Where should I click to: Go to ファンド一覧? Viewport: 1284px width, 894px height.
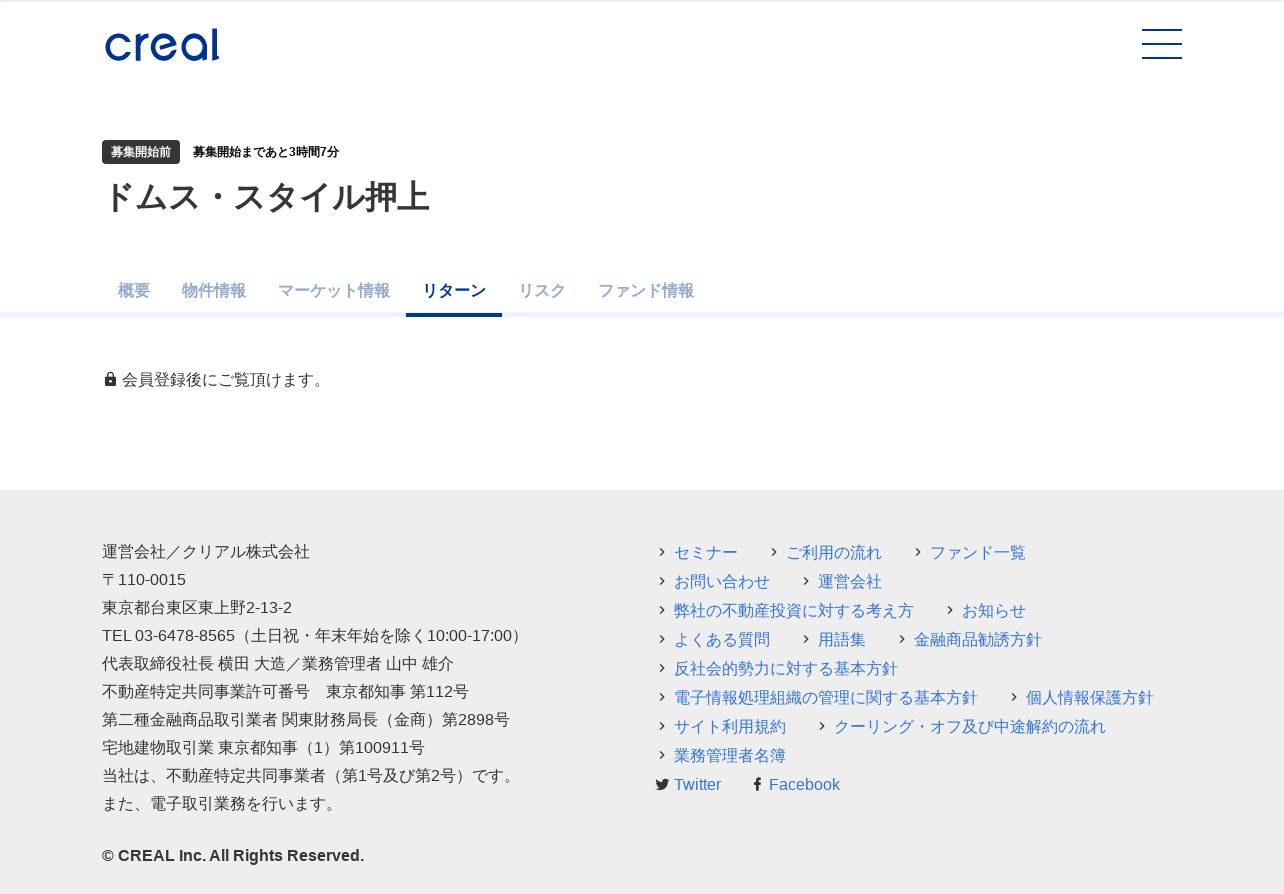[978, 553]
